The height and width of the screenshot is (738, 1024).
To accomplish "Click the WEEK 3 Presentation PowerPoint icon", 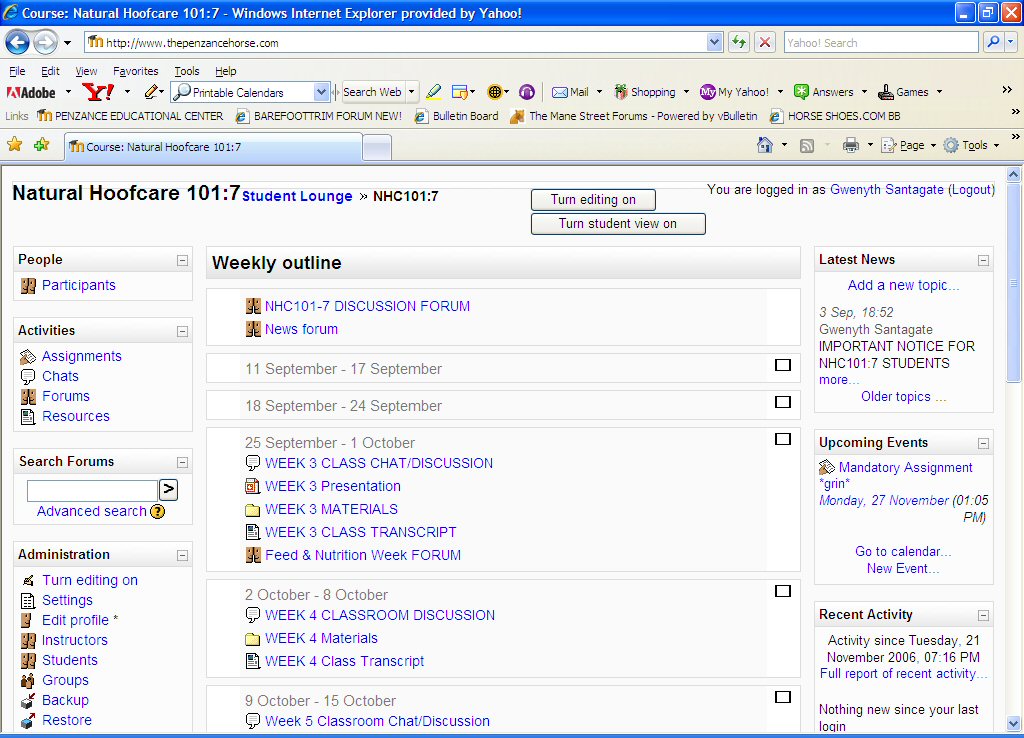I will [x=253, y=487].
